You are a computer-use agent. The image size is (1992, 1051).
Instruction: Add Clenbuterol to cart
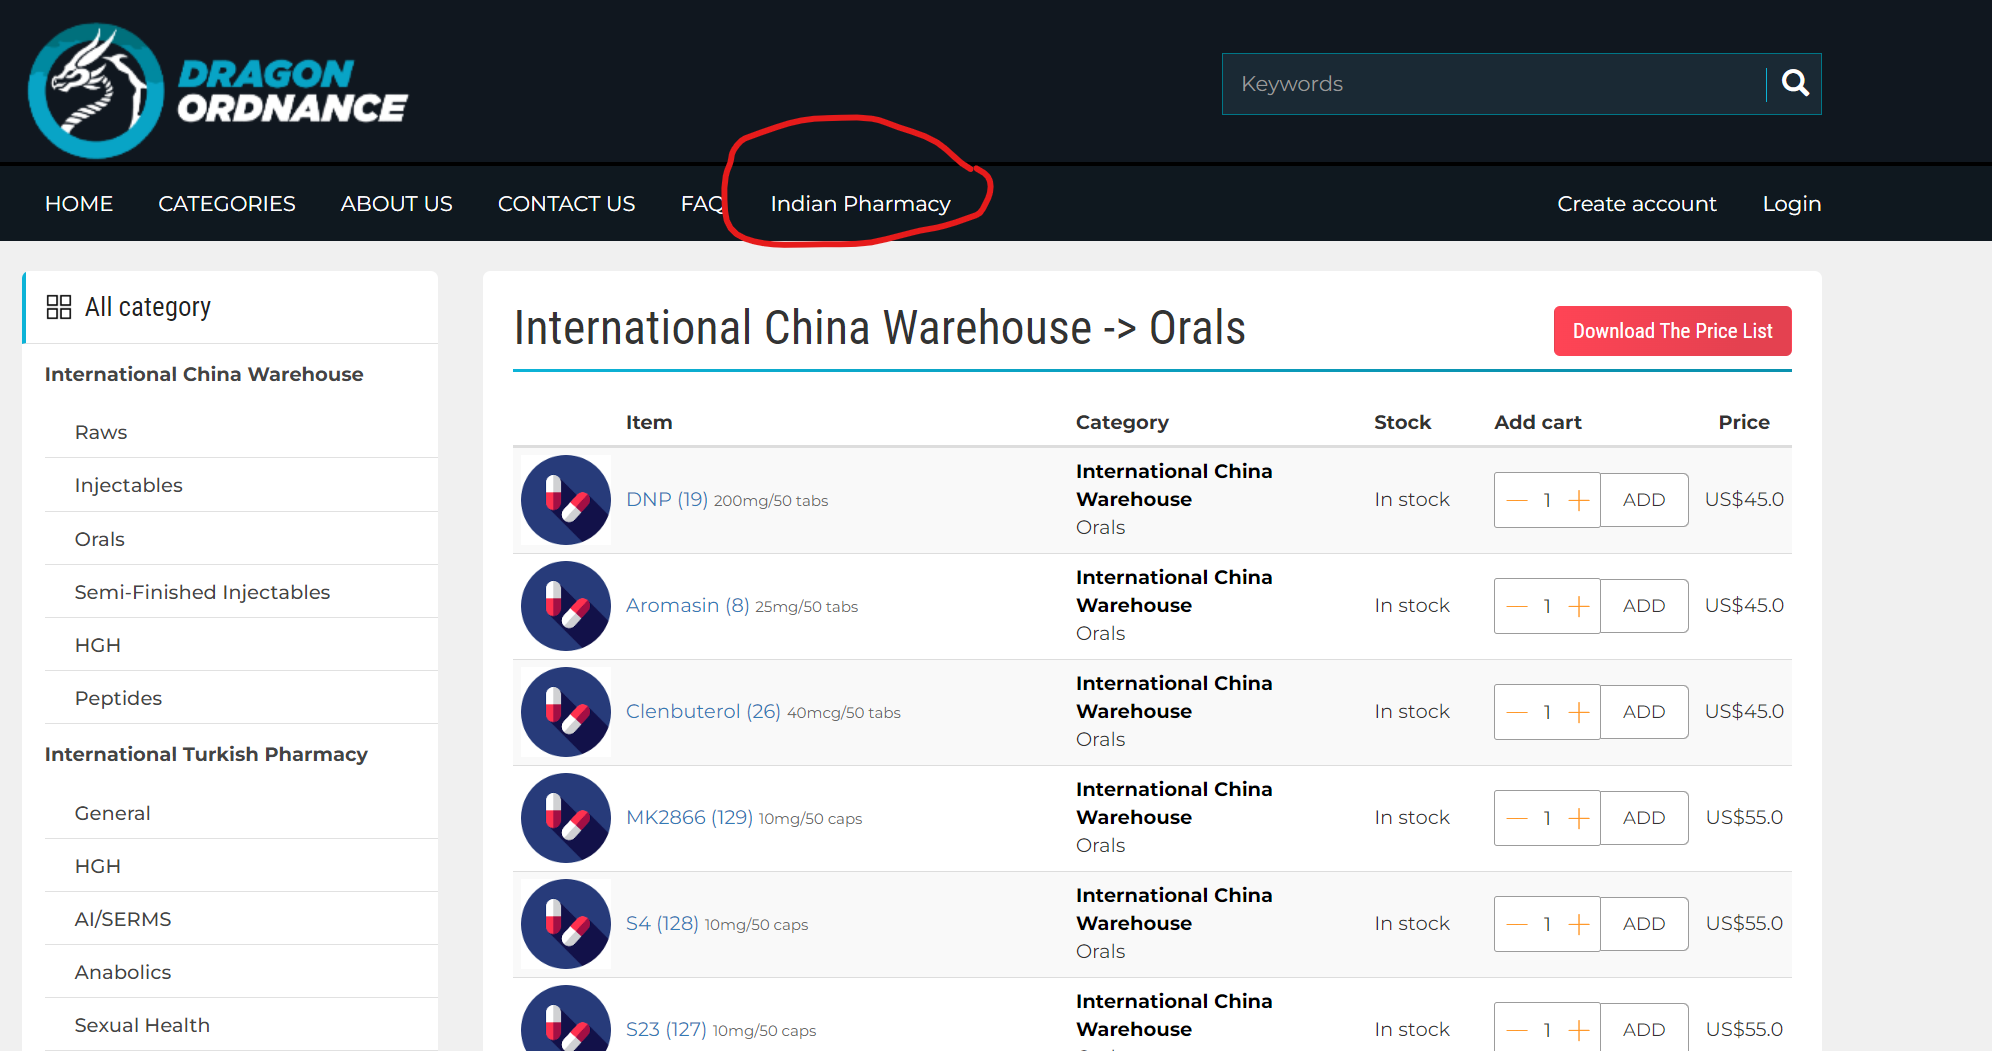(x=1644, y=712)
